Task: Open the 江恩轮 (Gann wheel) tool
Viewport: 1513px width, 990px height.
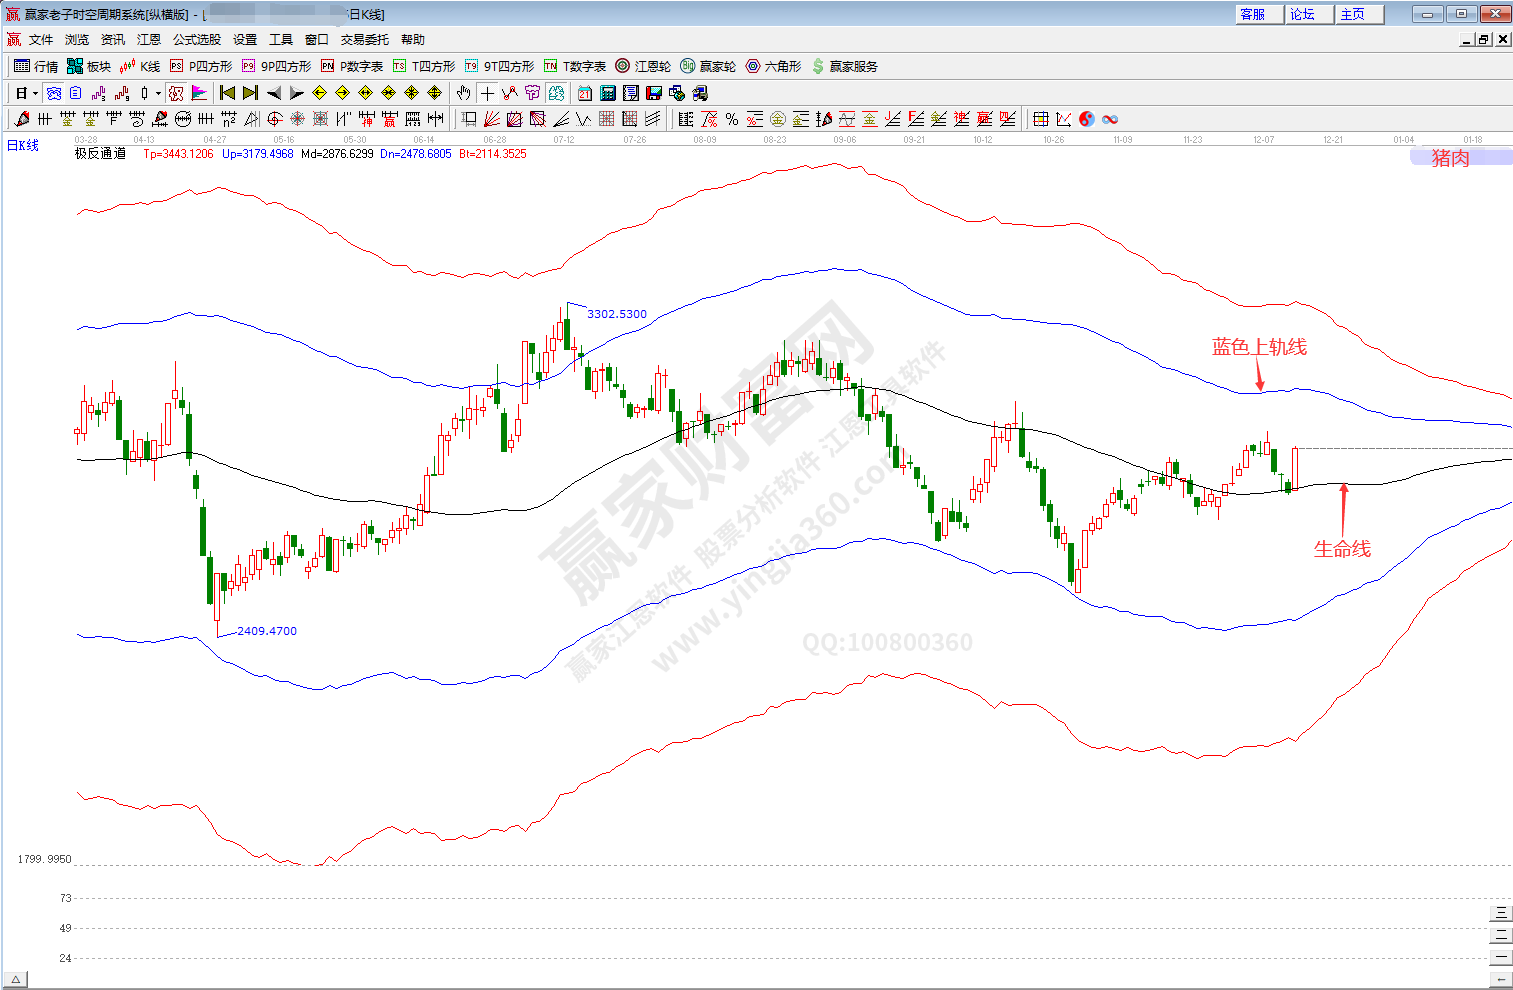Action: pyautogui.click(x=643, y=66)
